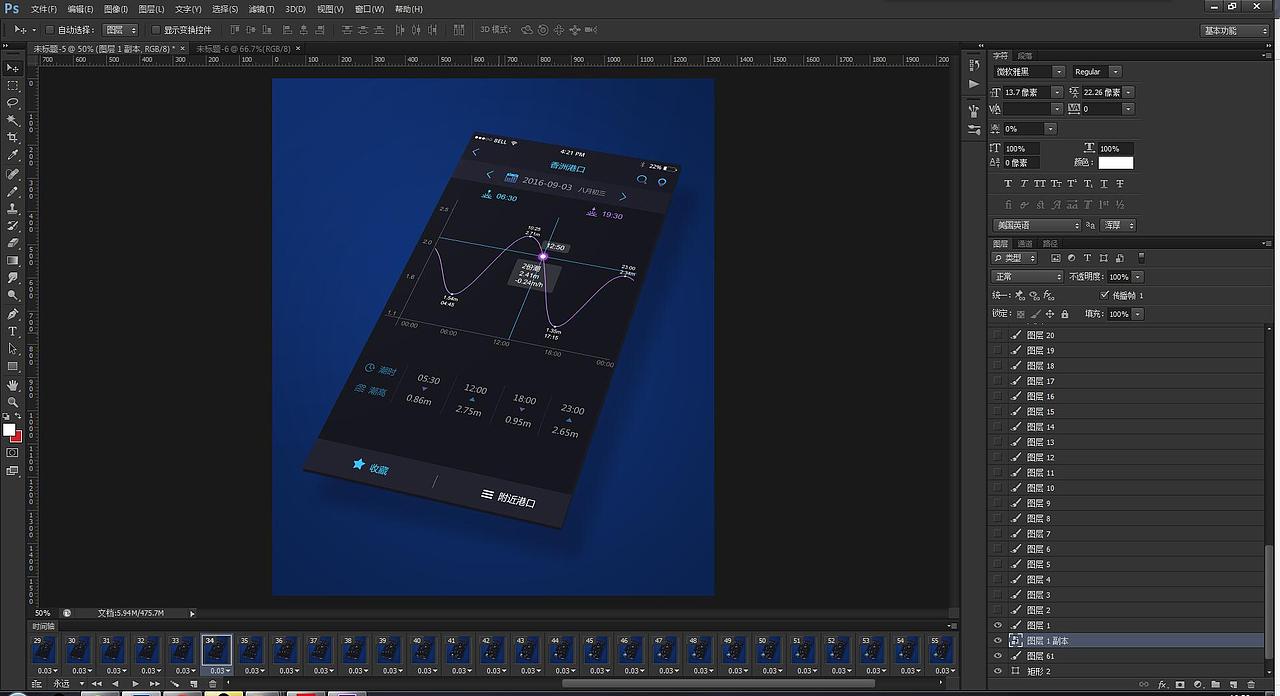
Task: Hide layer 图层 61 eye icon
Action: point(997,656)
